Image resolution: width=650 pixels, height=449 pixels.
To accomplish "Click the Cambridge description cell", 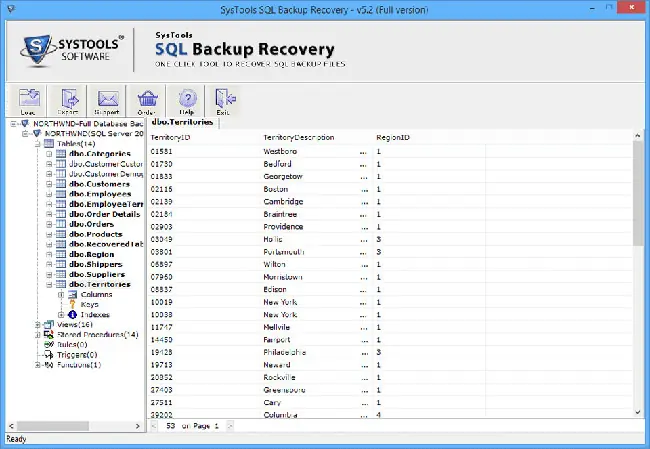I will point(283,201).
